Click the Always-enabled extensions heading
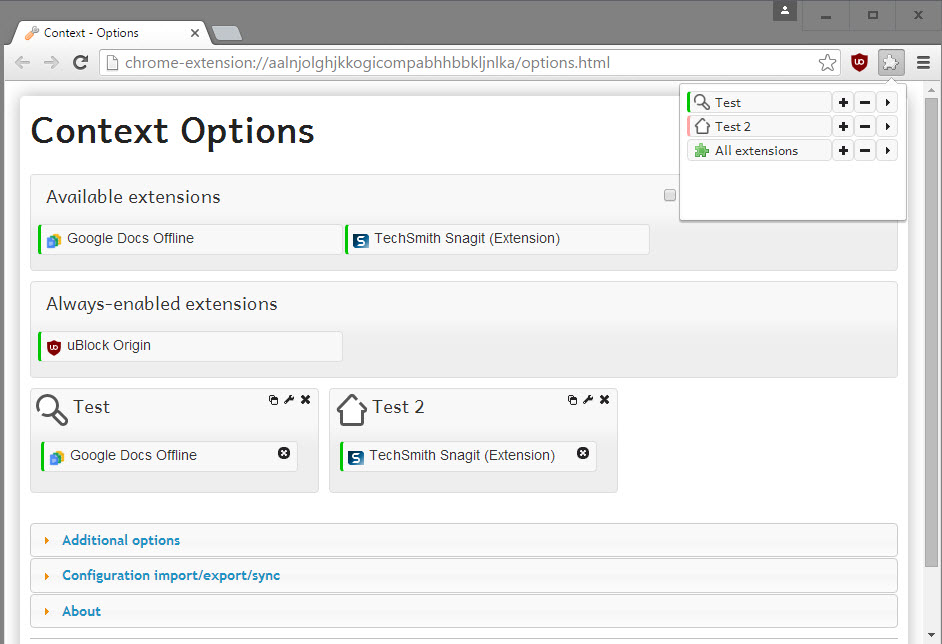Viewport: 942px width, 644px height. click(x=162, y=304)
